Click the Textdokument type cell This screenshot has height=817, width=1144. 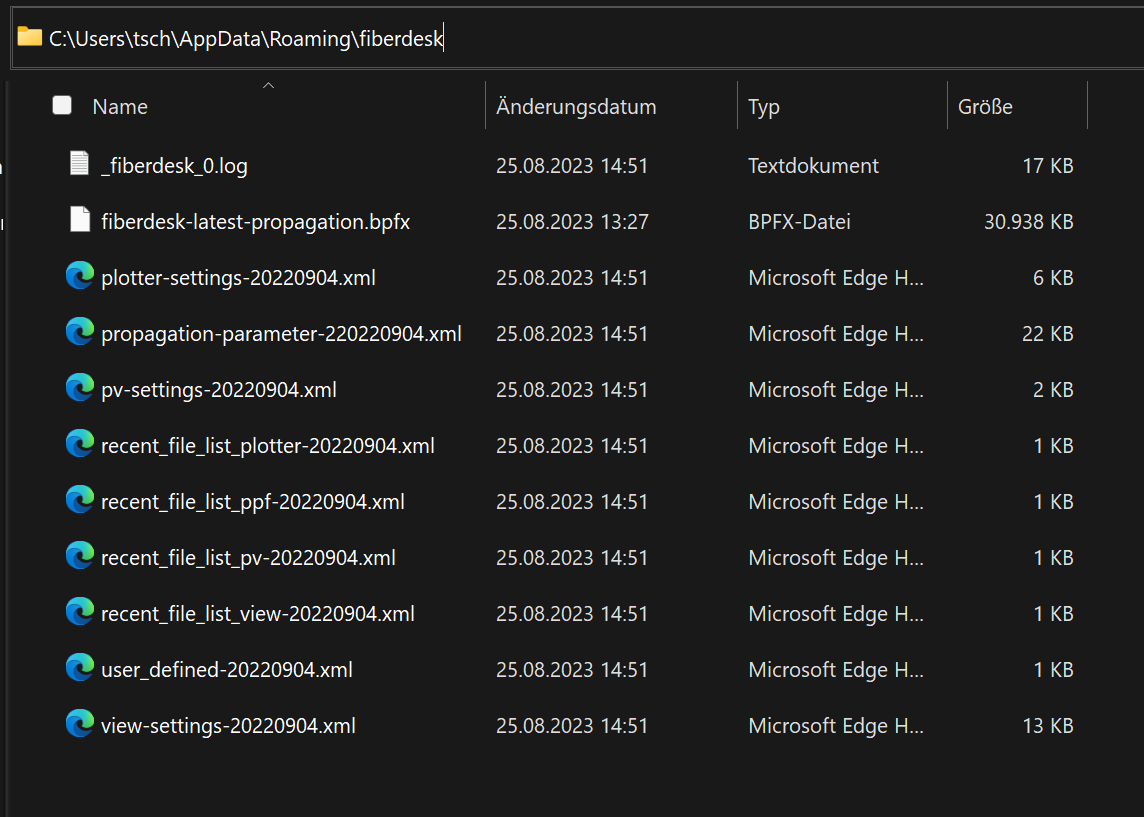[x=813, y=166]
